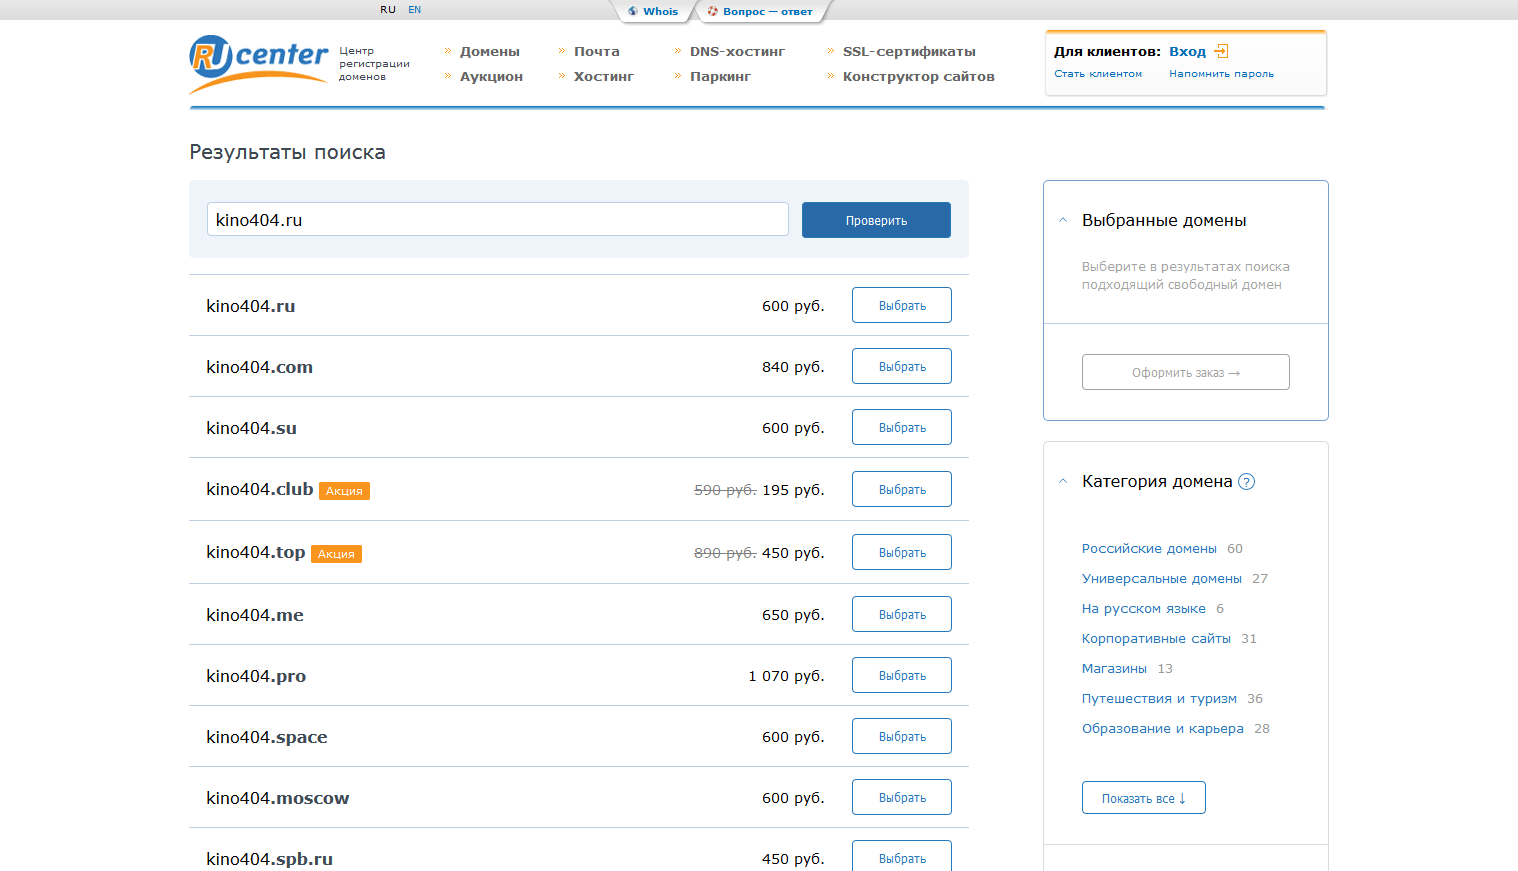Viewport: 1518px width, 871px height.
Task: Click the crossed-out 890 руб. price
Action: click(x=725, y=553)
